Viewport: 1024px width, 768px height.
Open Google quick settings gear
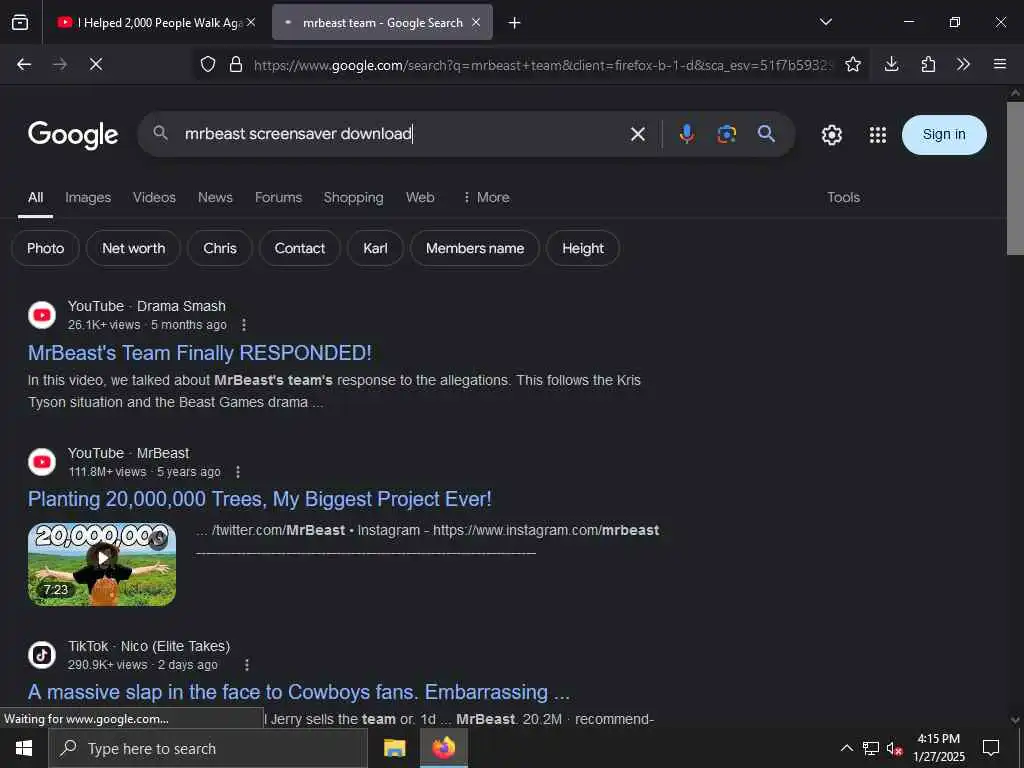click(831, 135)
